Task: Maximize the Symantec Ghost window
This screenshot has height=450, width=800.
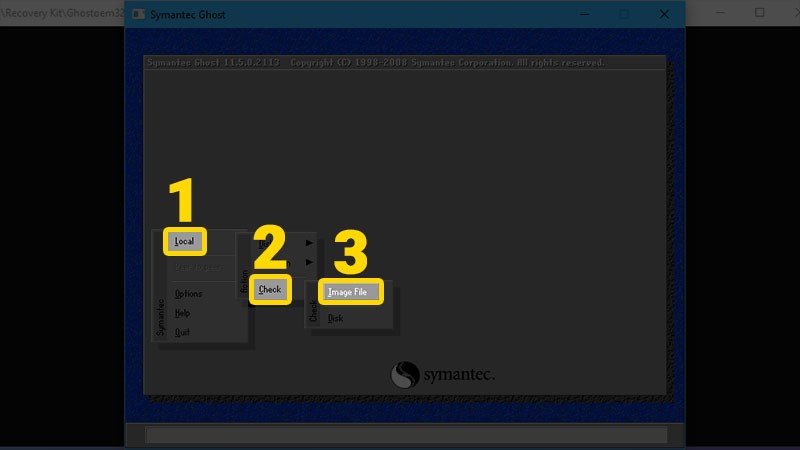Action: click(624, 14)
